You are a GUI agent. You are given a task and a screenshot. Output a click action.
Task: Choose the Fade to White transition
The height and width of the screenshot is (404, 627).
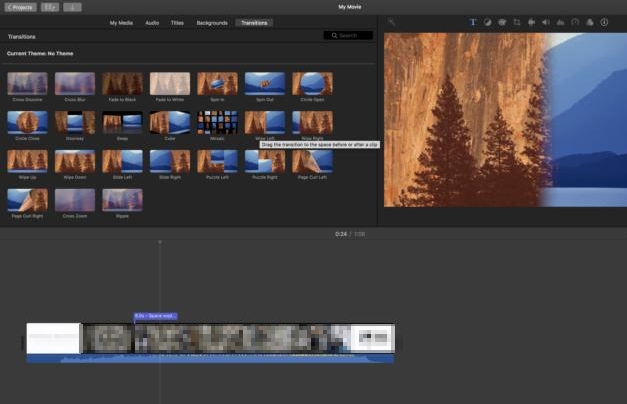(x=170, y=84)
